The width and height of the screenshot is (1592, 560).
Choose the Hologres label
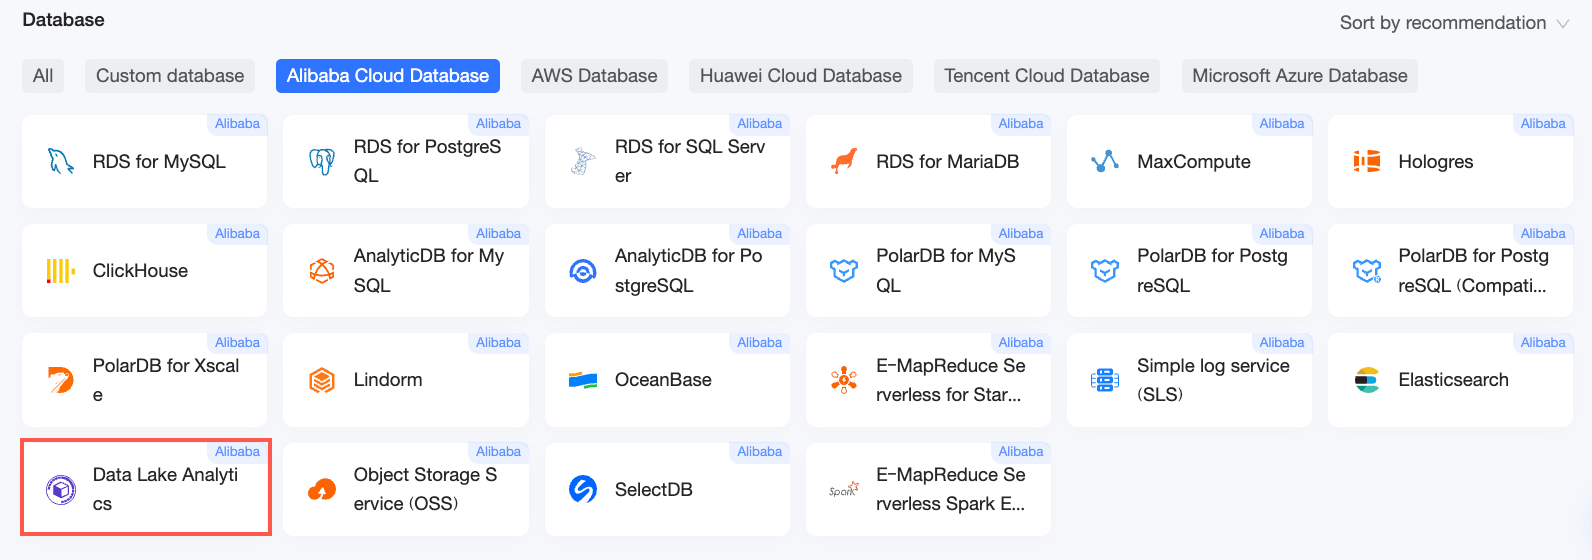click(x=1436, y=161)
